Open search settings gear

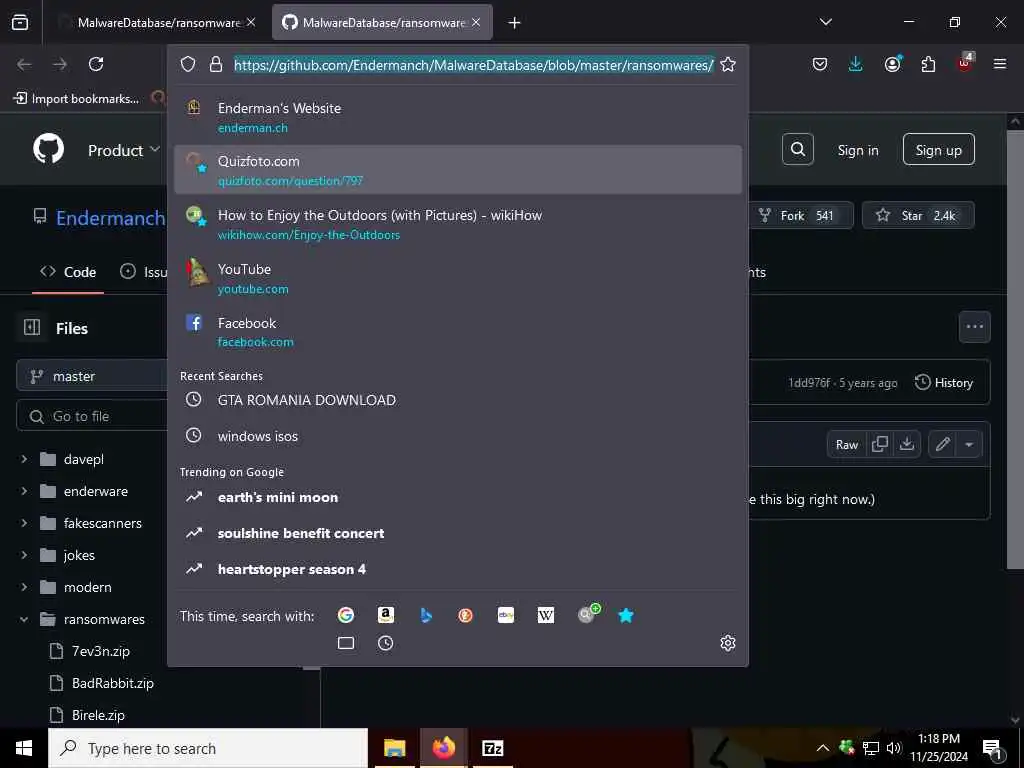pos(728,643)
